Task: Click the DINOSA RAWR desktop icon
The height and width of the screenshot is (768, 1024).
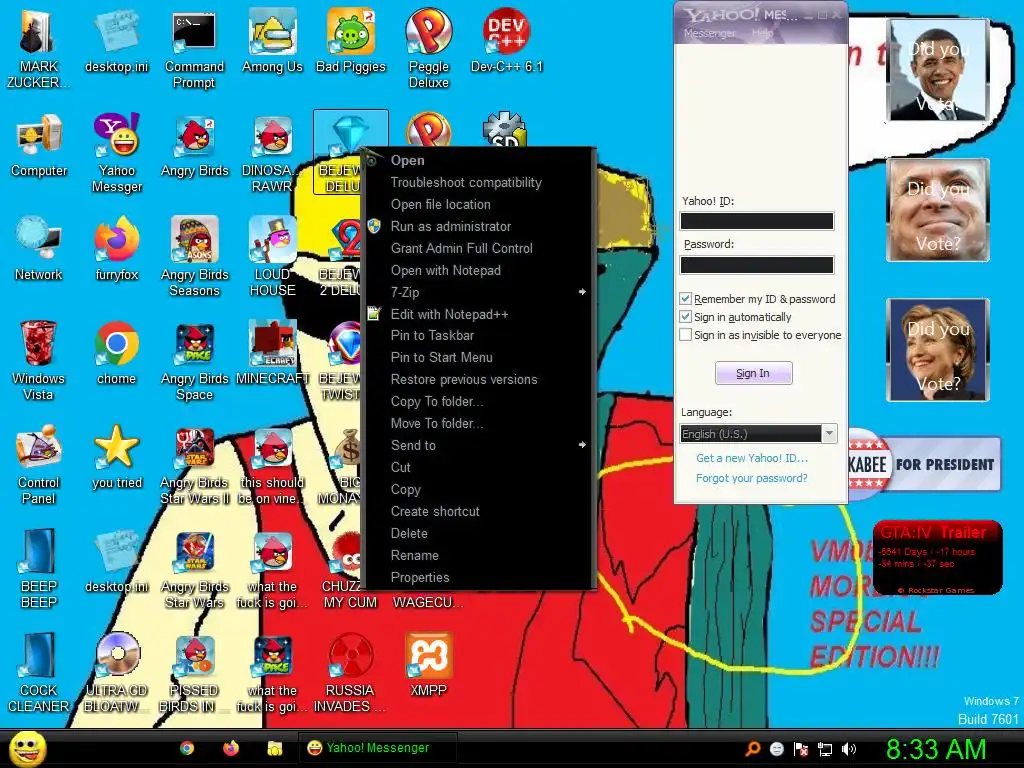Action: click(x=272, y=154)
